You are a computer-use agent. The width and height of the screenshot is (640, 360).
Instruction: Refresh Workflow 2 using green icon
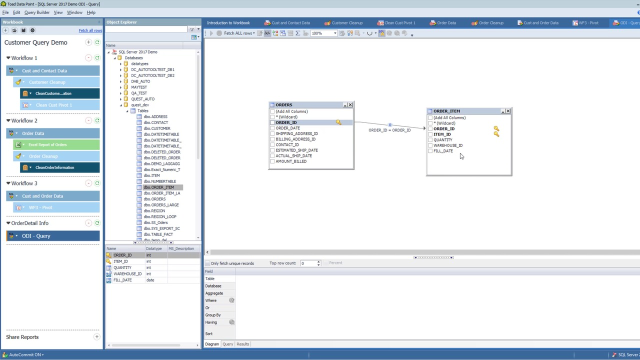[97, 120]
